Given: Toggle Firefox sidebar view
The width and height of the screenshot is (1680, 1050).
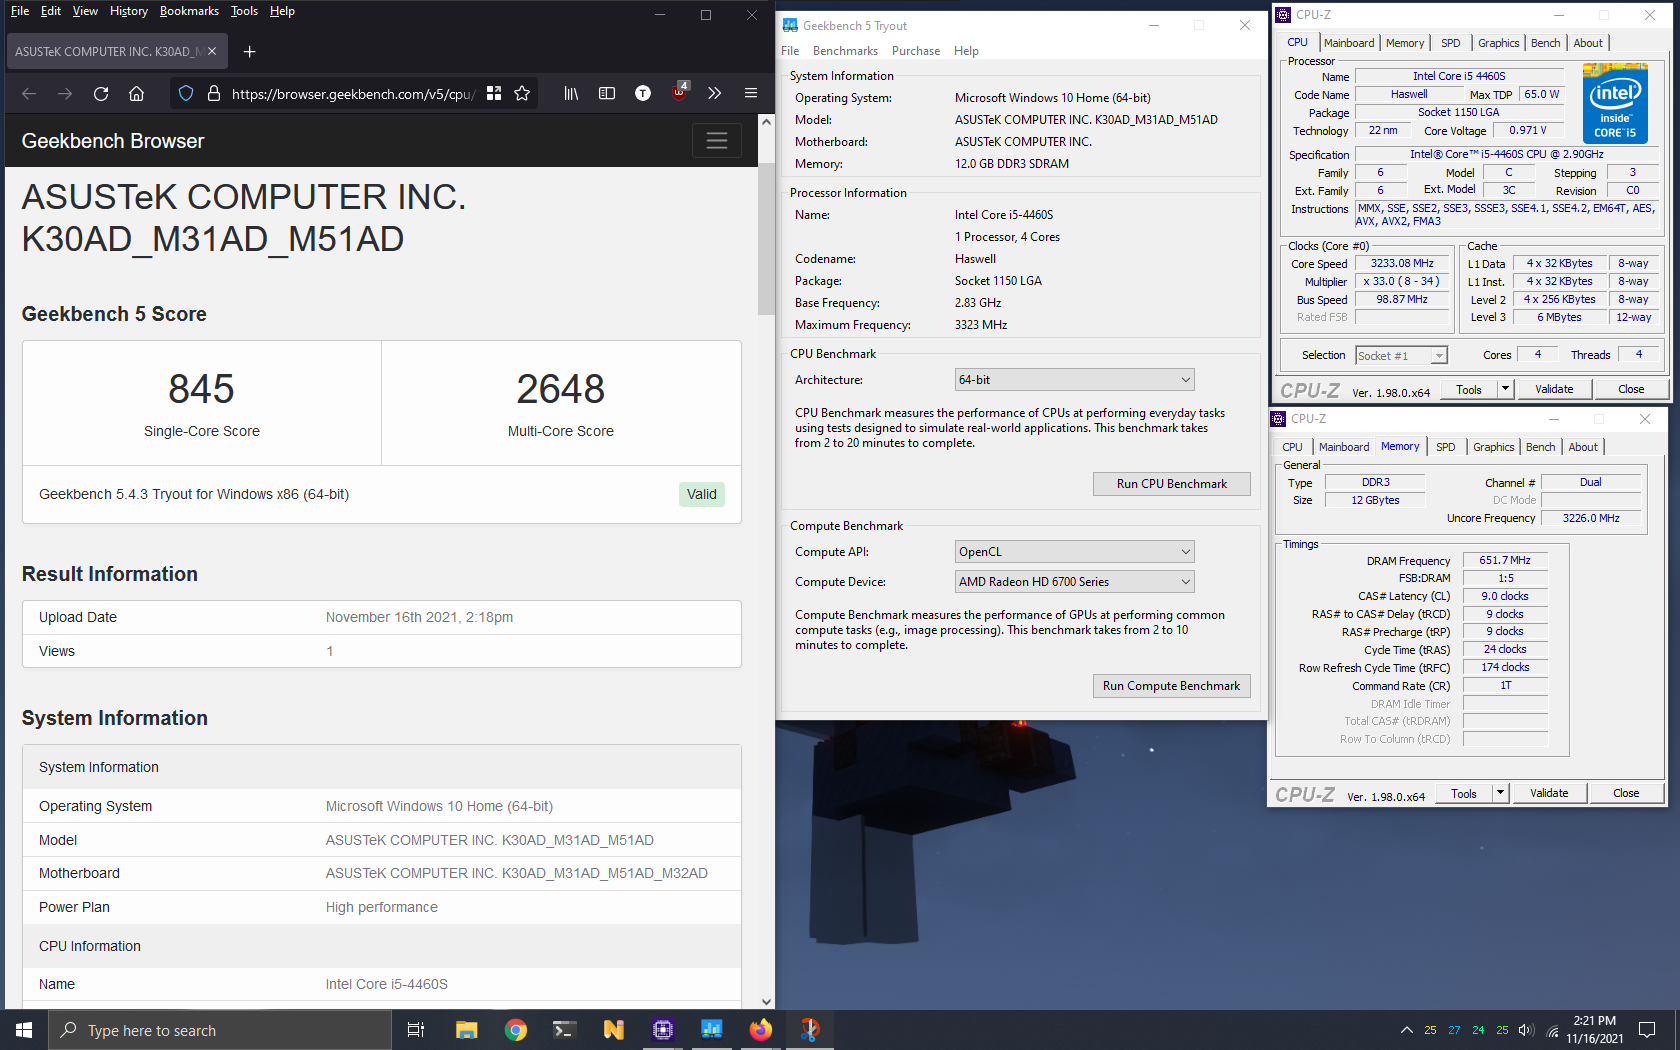Looking at the screenshot, I should pyautogui.click(x=607, y=93).
